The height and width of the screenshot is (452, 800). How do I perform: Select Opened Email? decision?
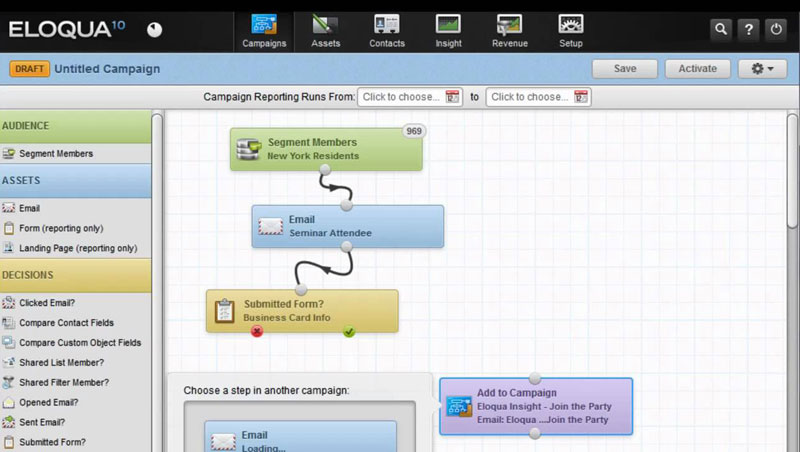click(x=76, y=403)
